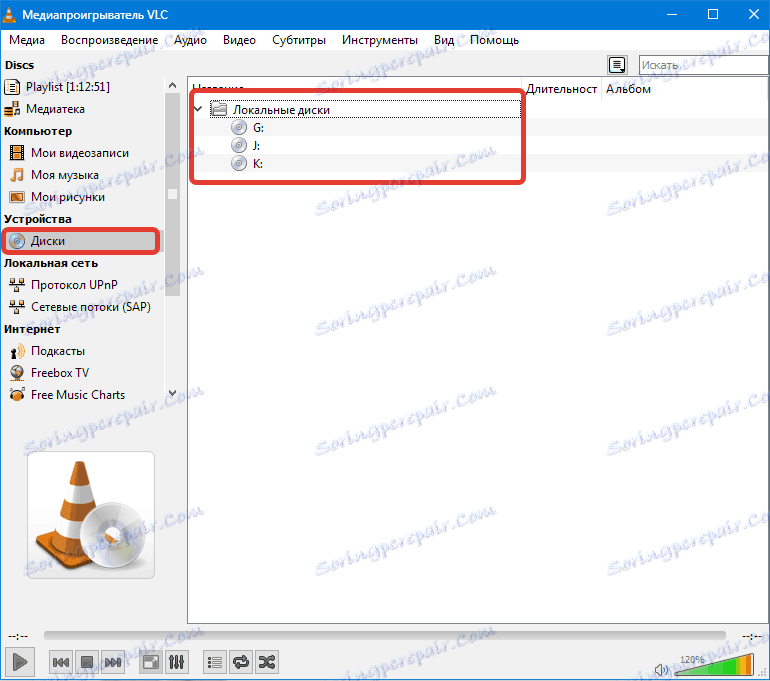Open the Видео menu
Screen dimensions: 770x681
coord(239,40)
